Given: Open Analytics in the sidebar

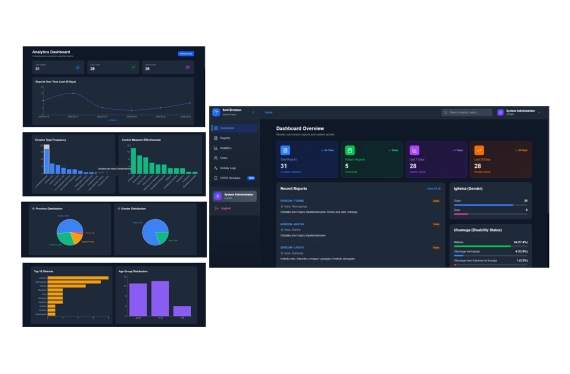Looking at the screenshot, I should click(234, 148).
